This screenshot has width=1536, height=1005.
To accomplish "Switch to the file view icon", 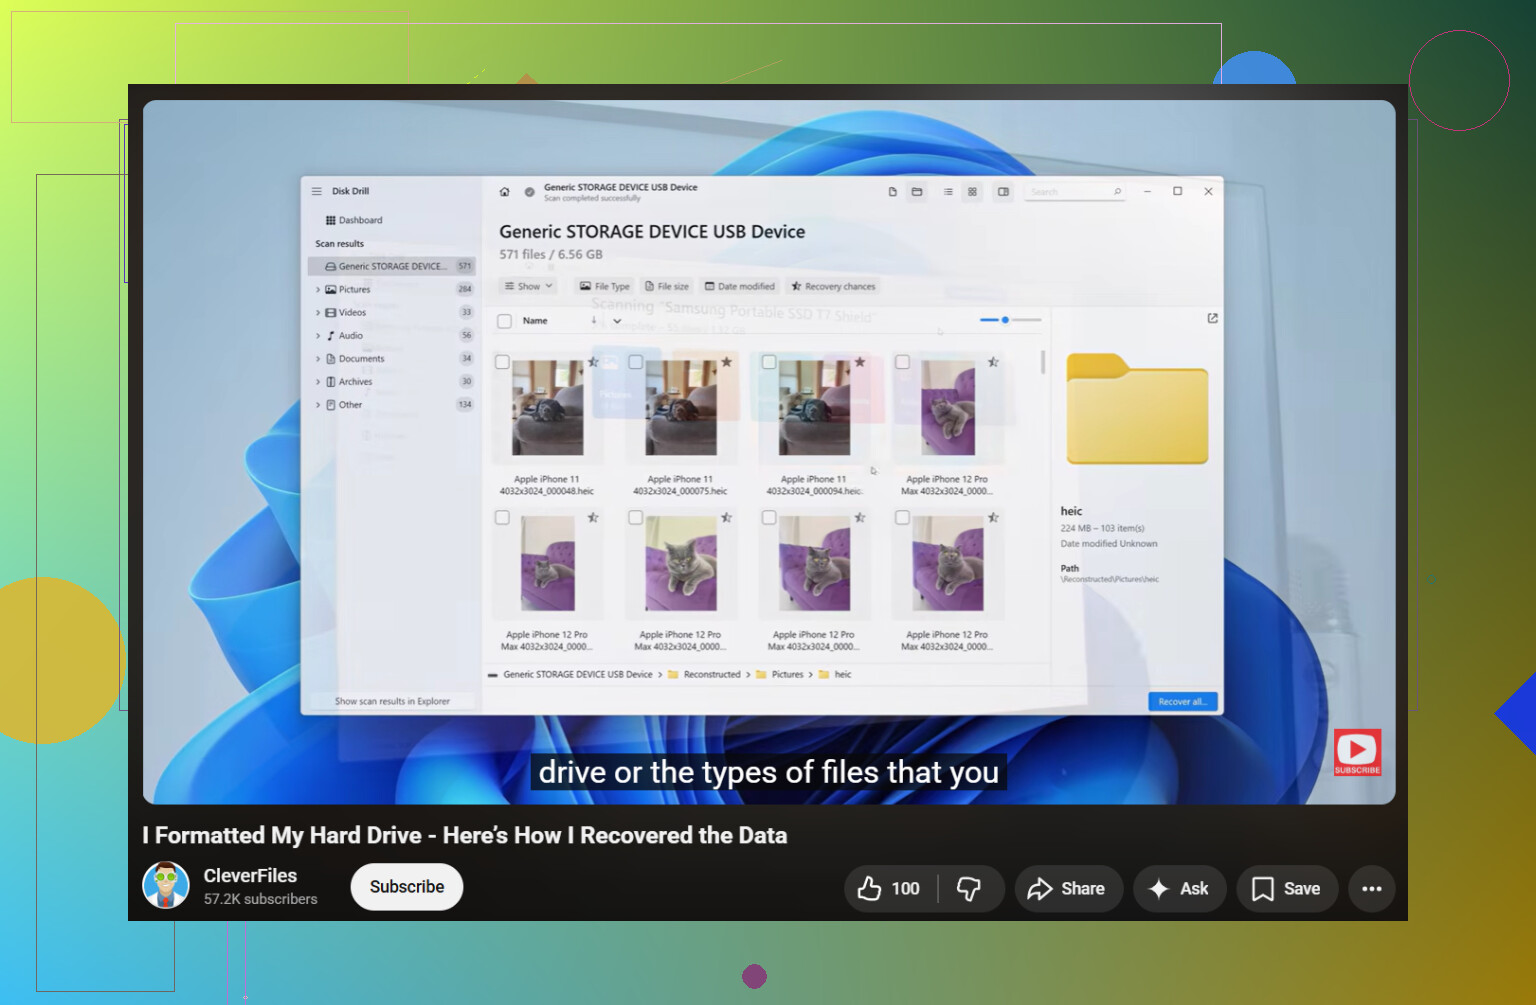I will (893, 192).
